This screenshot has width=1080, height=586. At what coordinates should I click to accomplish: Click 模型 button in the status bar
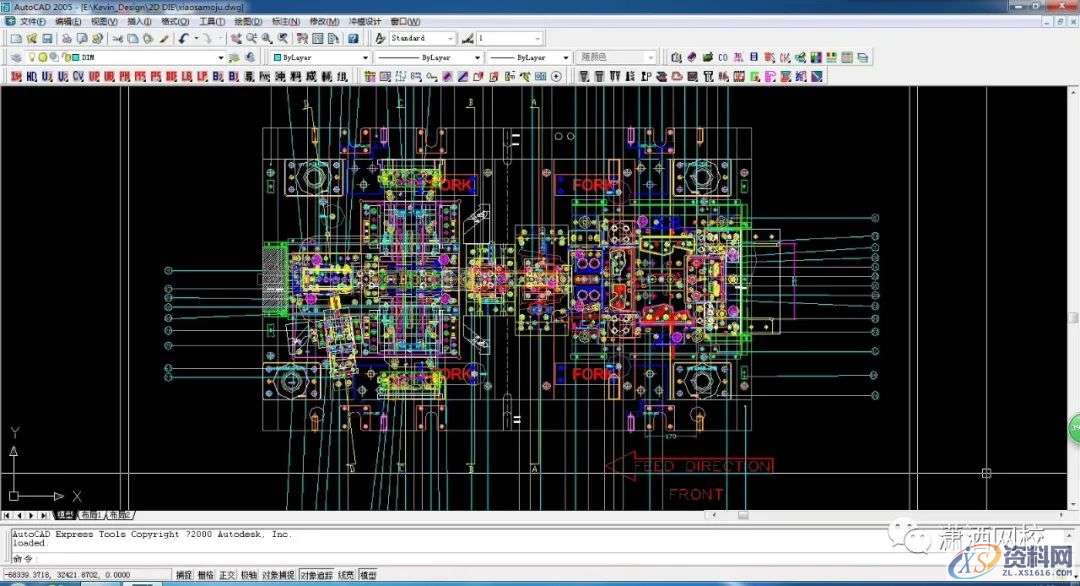[367, 575]
